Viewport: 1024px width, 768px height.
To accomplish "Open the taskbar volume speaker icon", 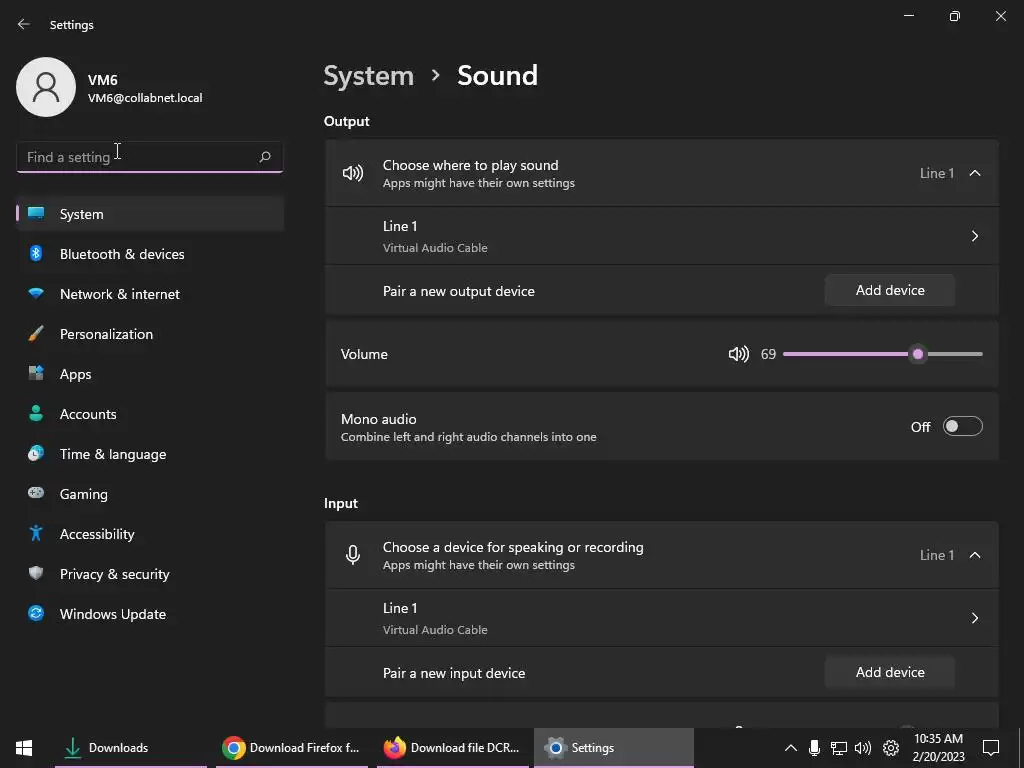I will [863, 748].
